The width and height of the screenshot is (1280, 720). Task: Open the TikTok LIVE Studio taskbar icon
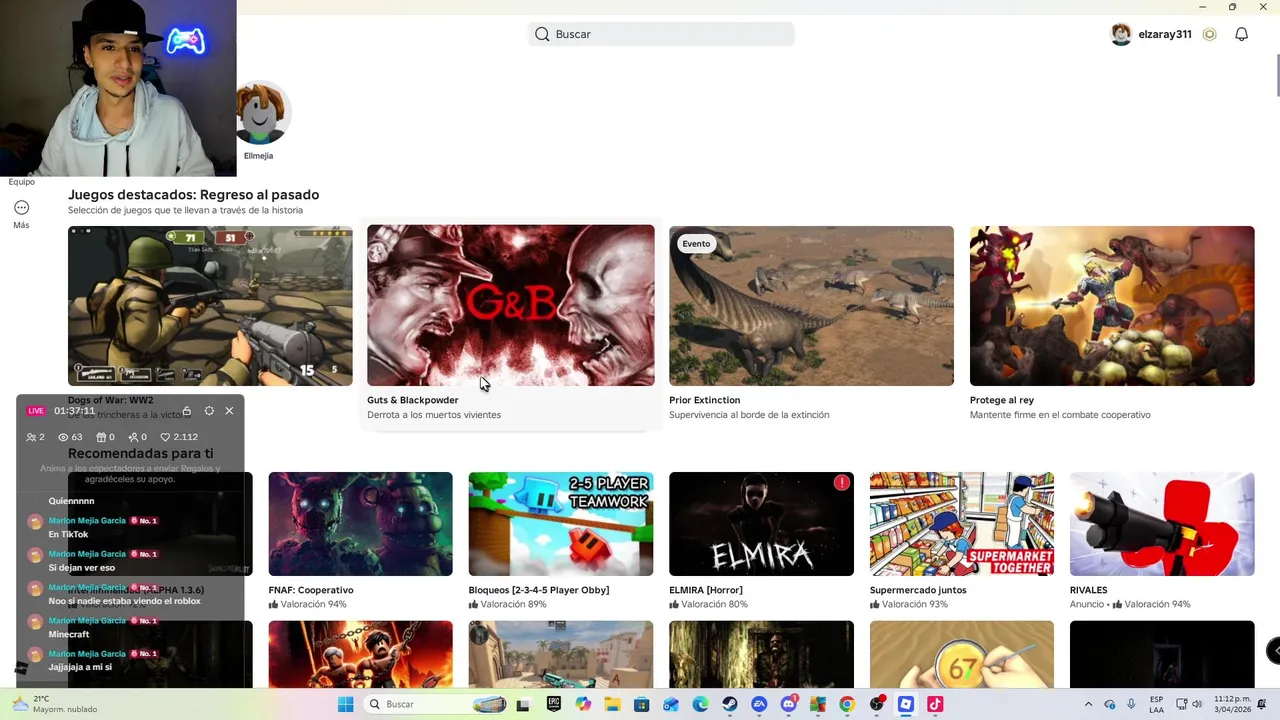click(x=935, y=704)
